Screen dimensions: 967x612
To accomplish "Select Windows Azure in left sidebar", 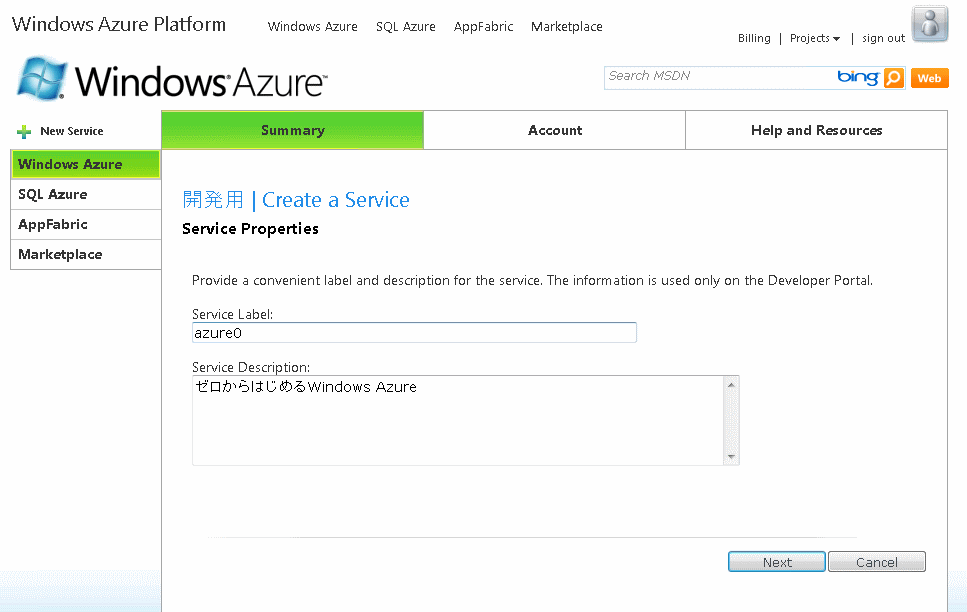I will coord(86,164).
